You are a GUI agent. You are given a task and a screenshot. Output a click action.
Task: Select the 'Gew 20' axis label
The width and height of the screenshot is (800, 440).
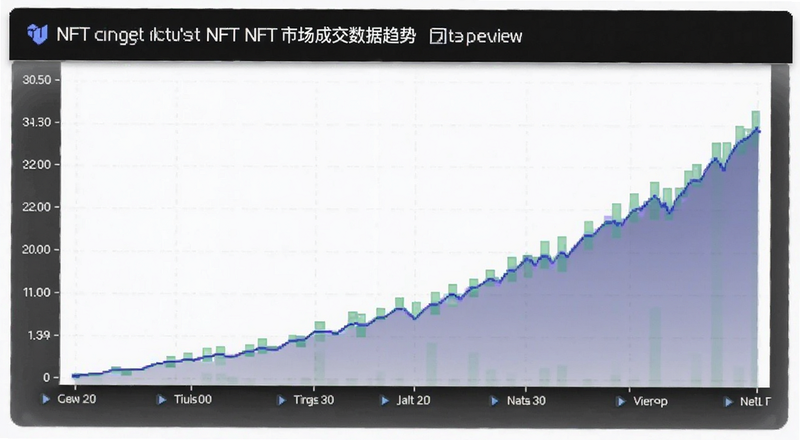(x=77, y=399)
